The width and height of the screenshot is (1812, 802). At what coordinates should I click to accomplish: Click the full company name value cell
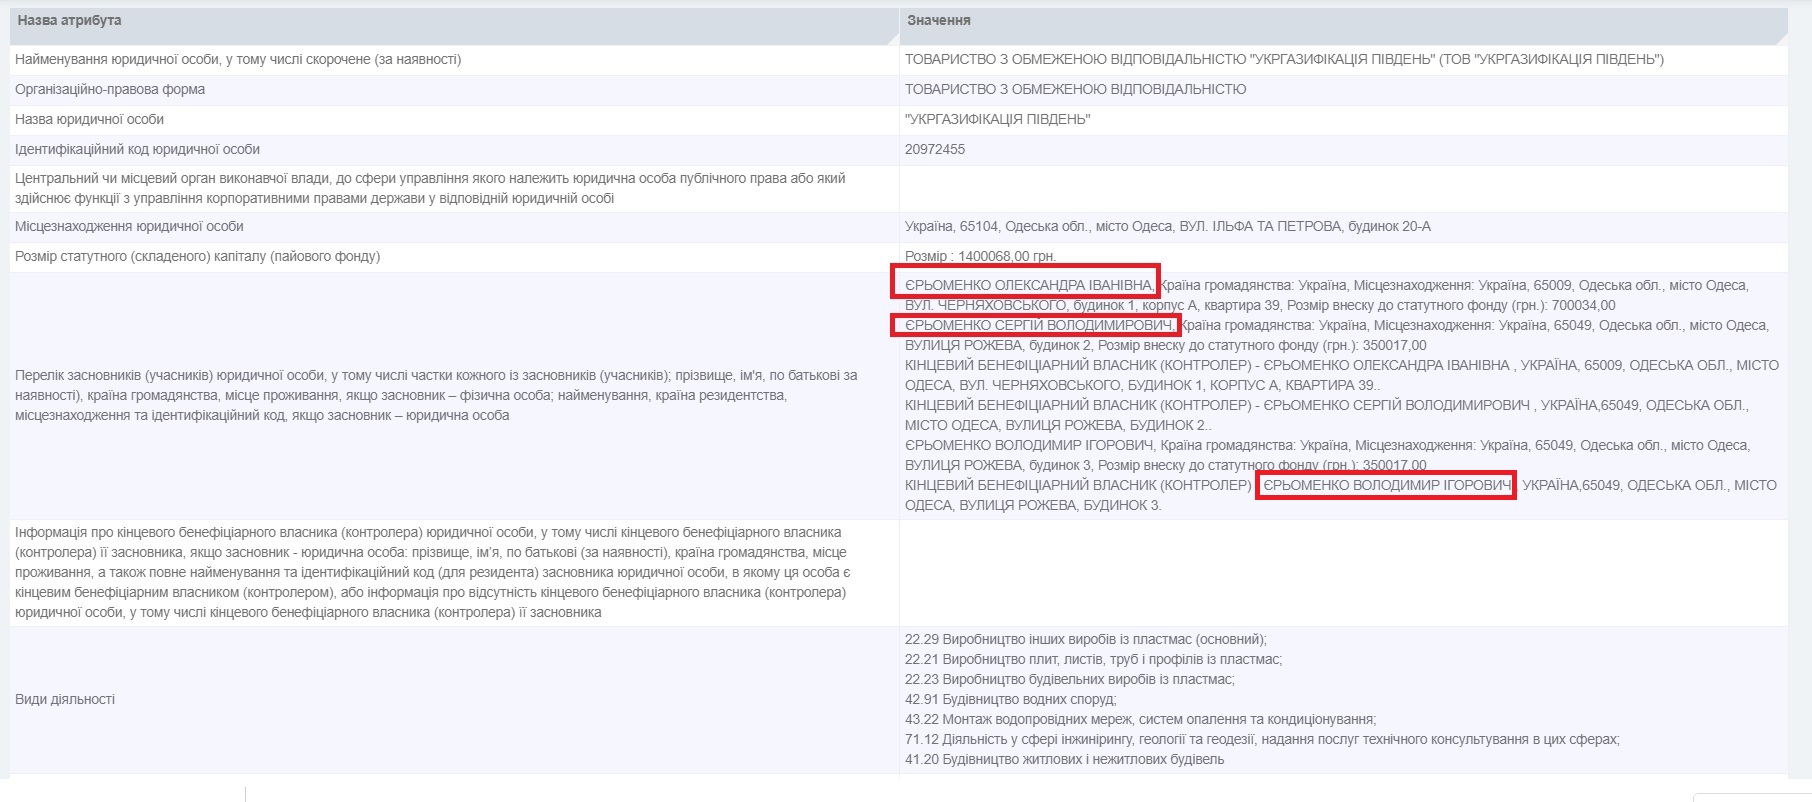click(x=1284, y=59)
